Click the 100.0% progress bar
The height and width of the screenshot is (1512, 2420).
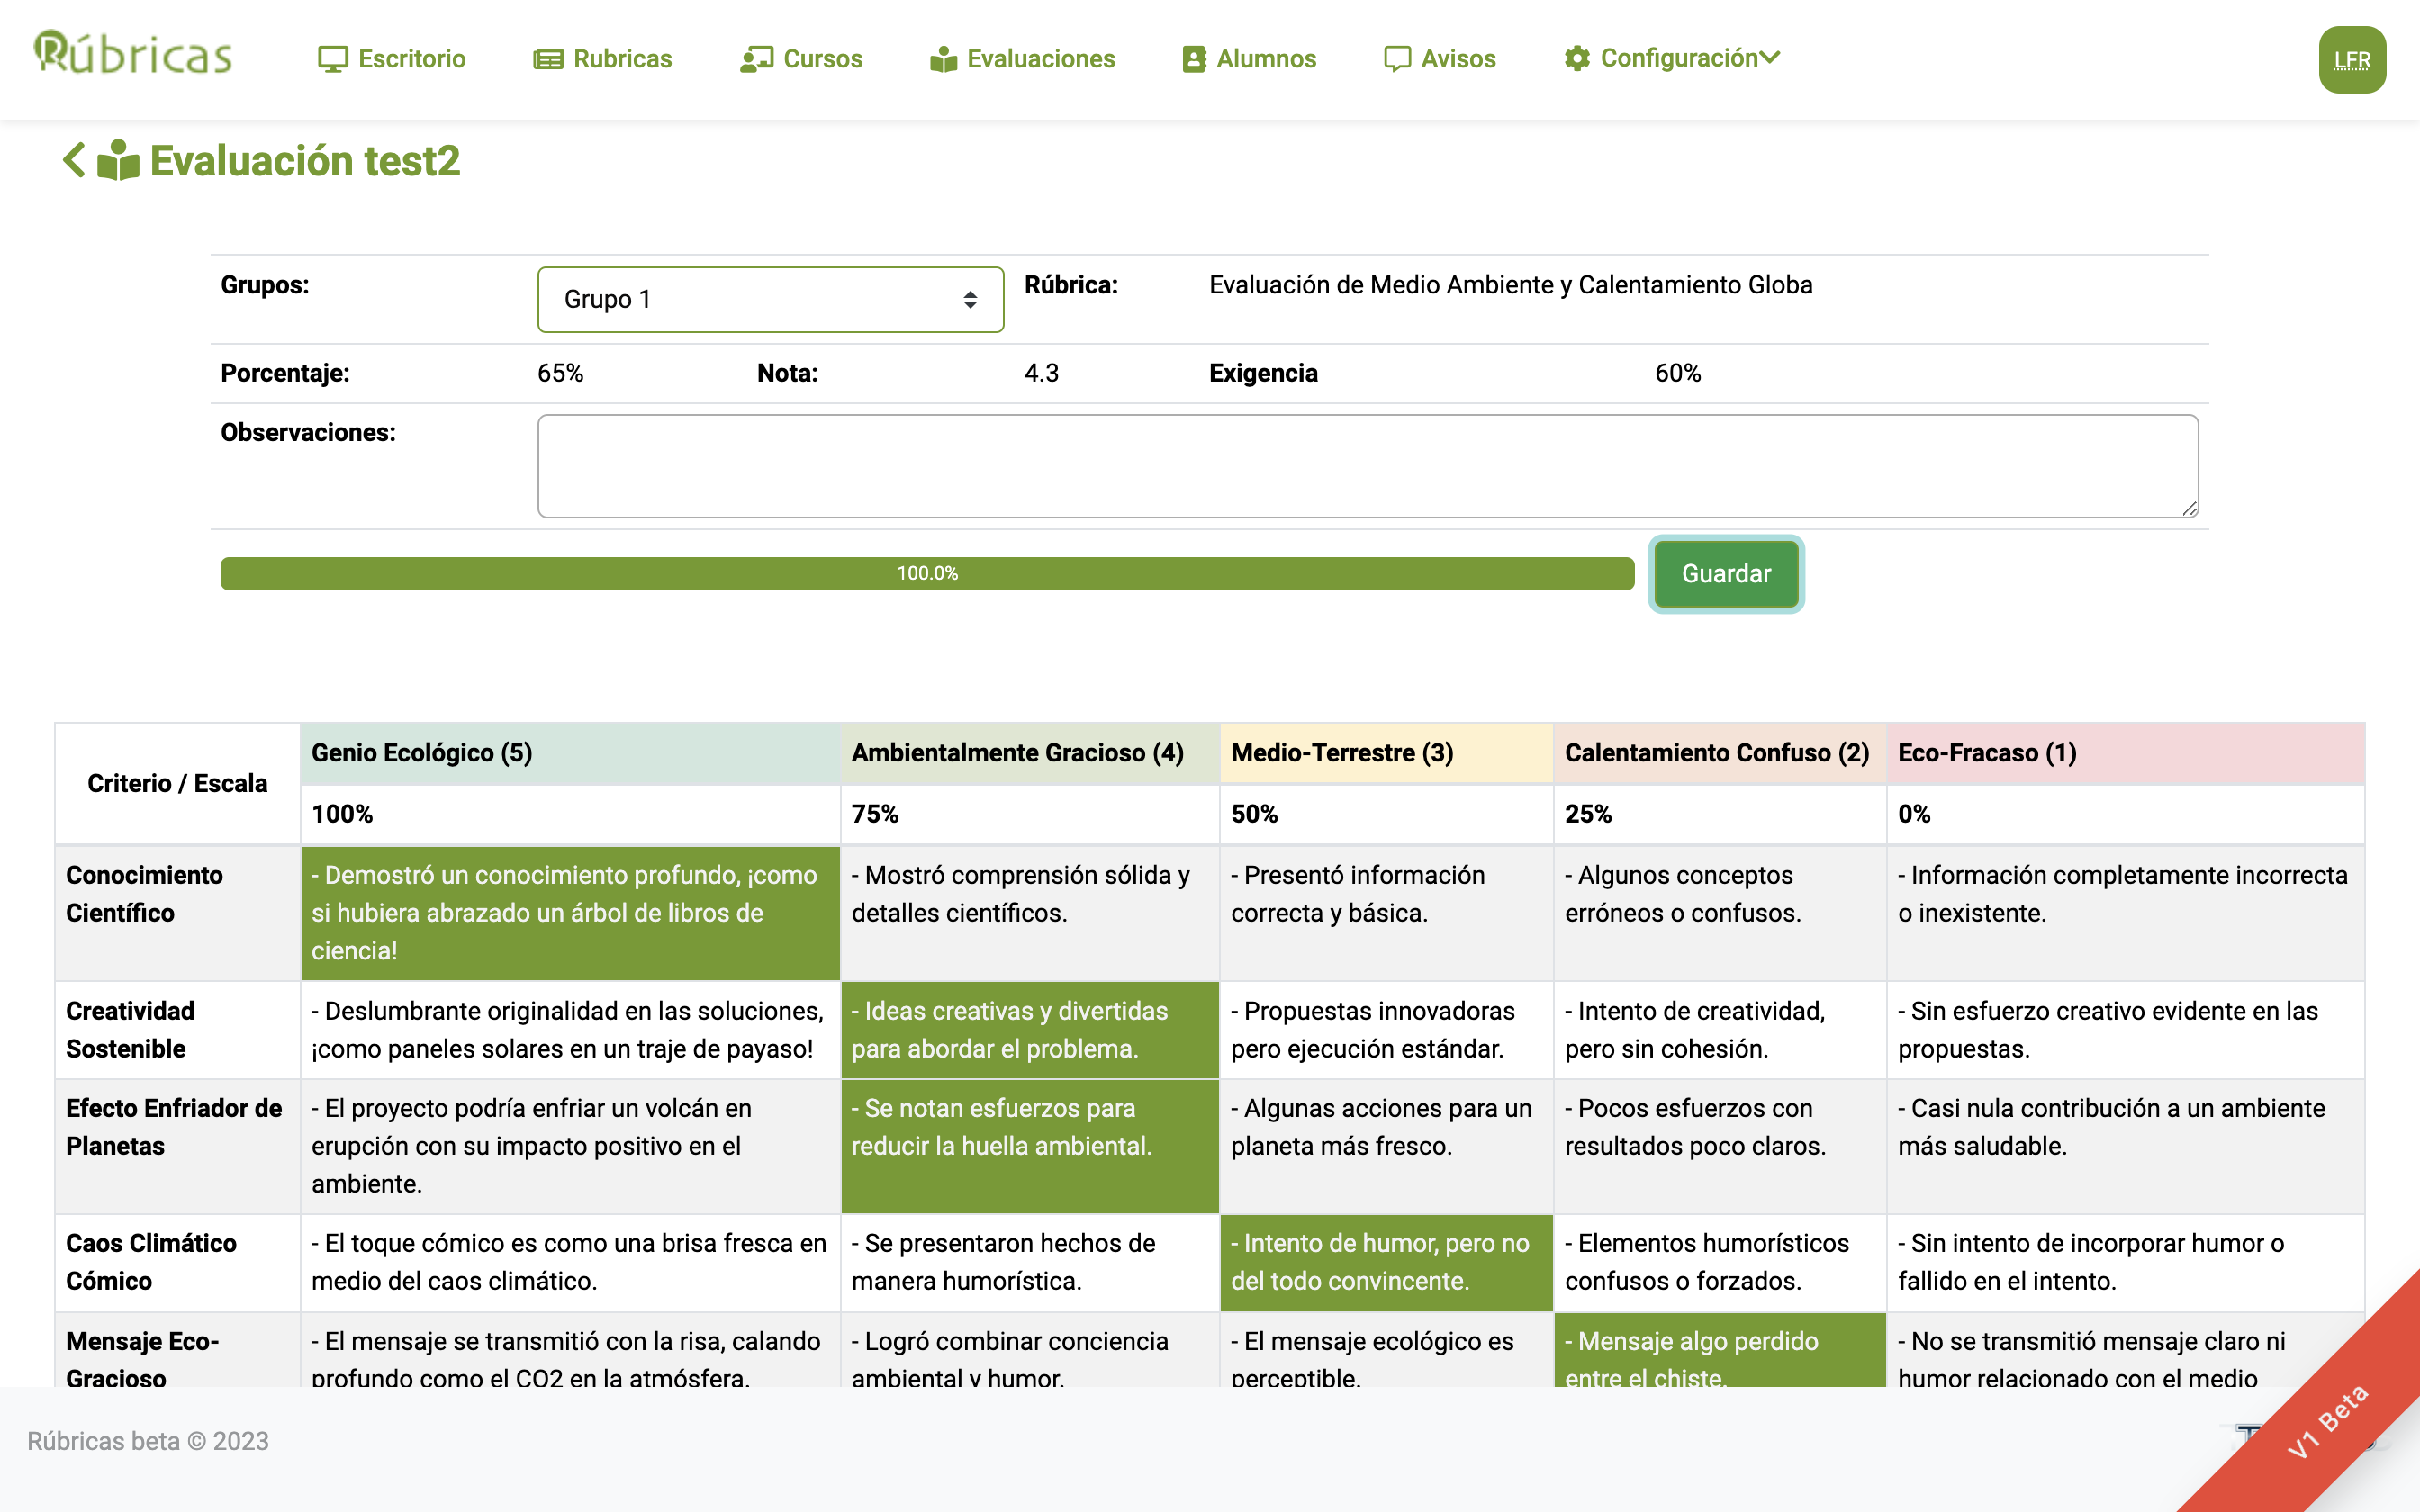[927, 573]
